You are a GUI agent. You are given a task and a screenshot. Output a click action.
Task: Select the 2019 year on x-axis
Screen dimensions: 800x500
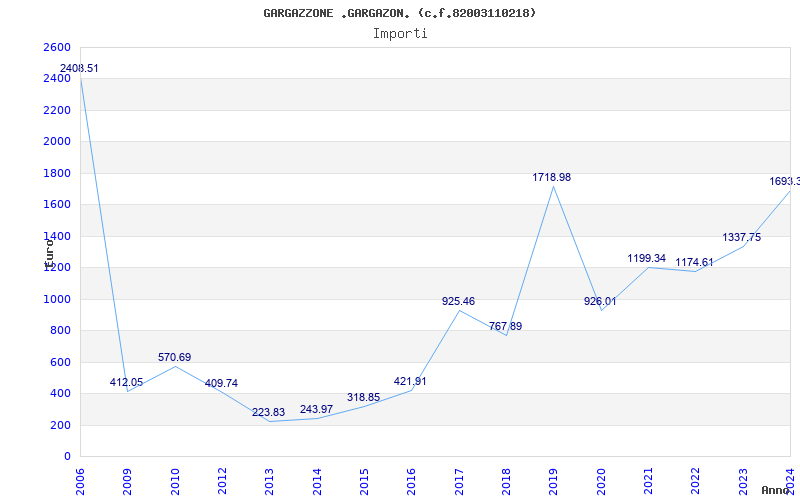click(554, 480)
